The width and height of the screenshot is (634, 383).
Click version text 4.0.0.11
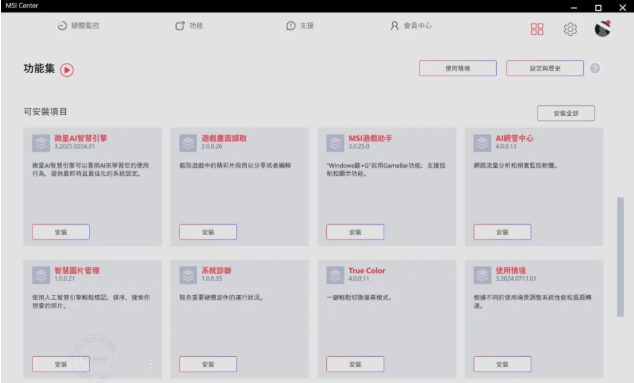tap(359, 278)
